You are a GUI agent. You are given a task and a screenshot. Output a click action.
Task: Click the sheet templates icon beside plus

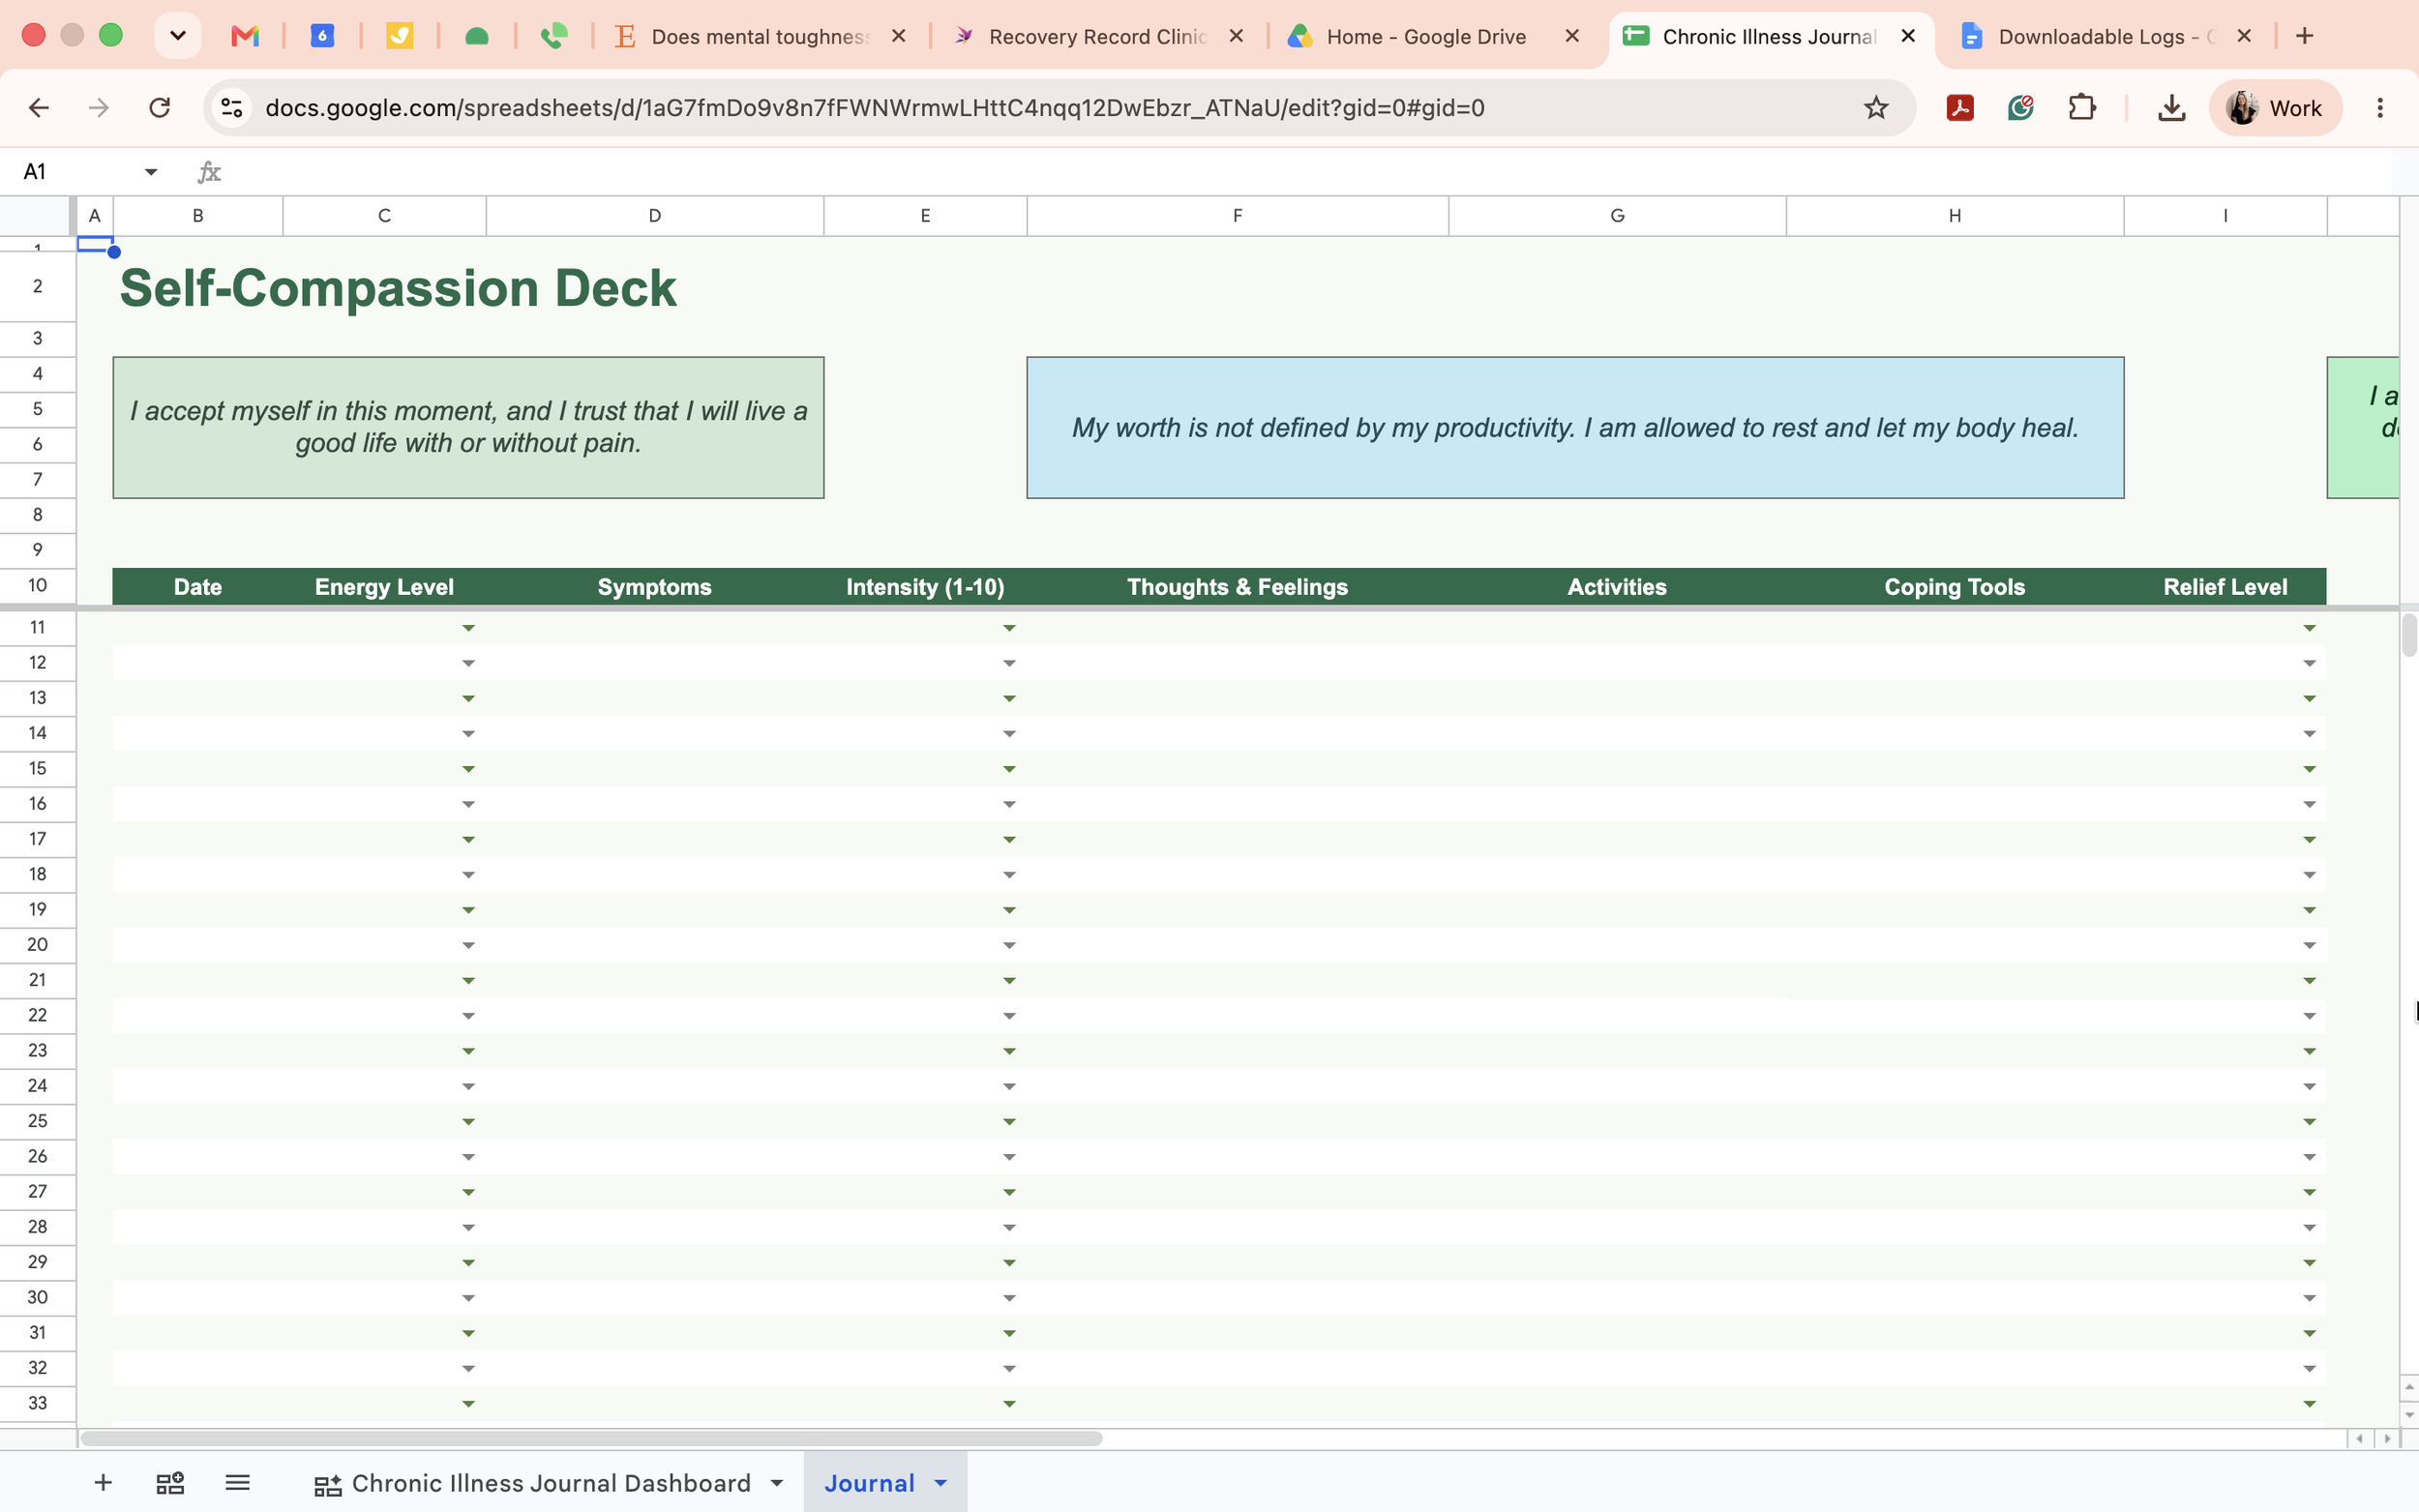[x=170, y=1482]
